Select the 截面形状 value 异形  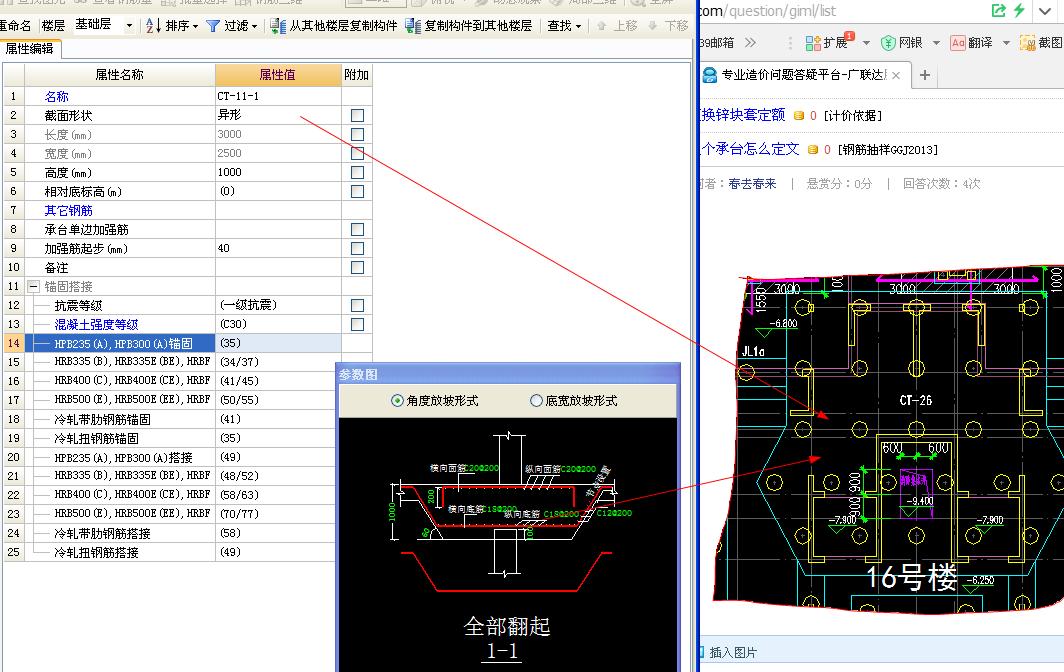click(278, 115)
